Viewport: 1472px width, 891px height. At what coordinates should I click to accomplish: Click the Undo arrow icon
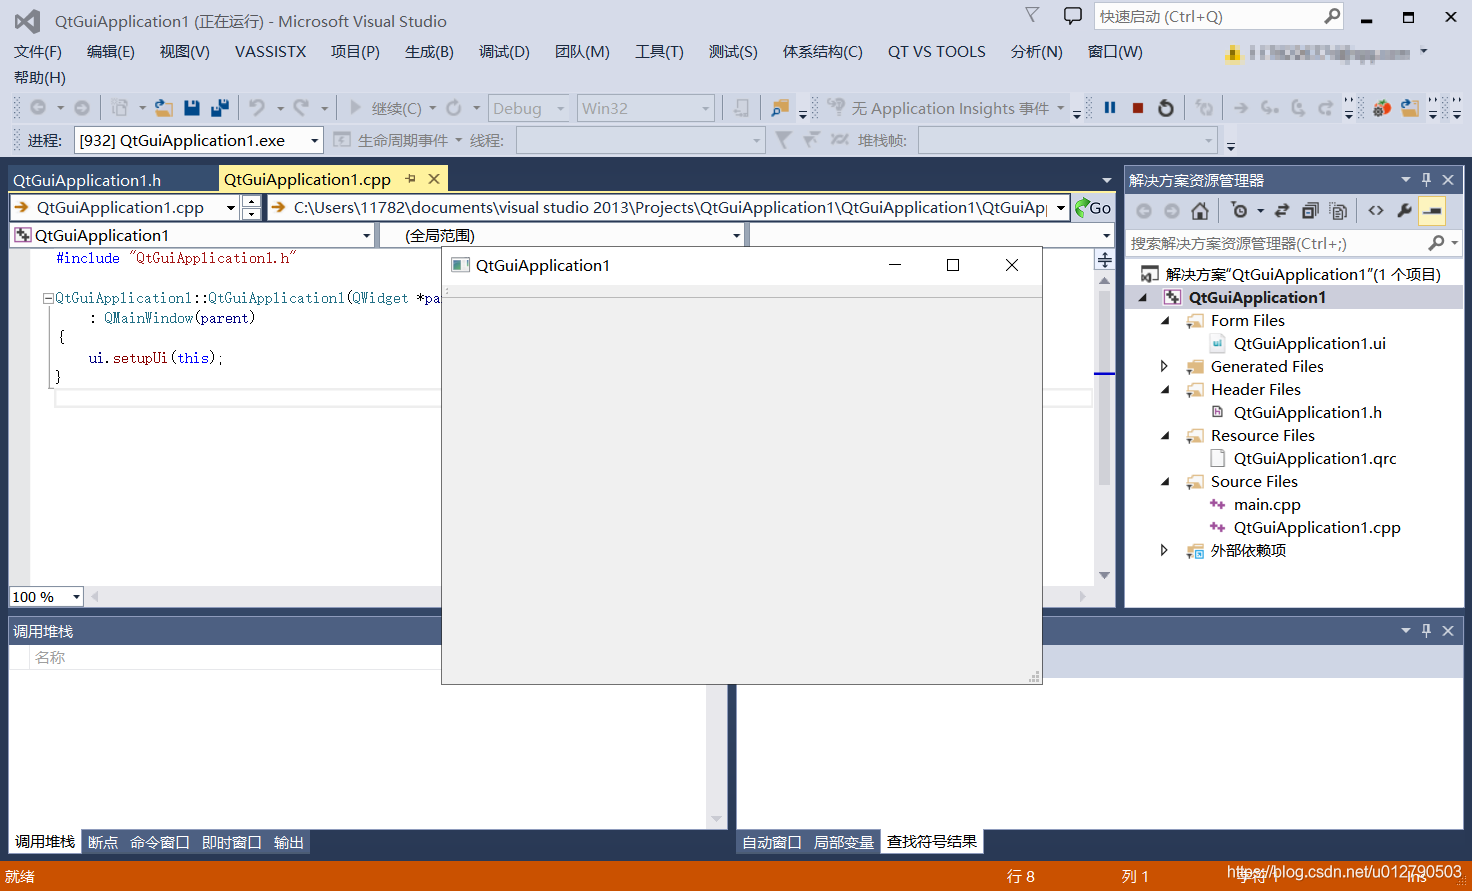[257, 108]
